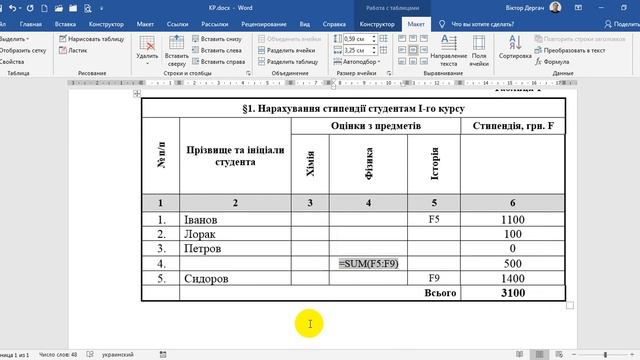Customize the quick access toolbar dropdown

coord(102,8)
